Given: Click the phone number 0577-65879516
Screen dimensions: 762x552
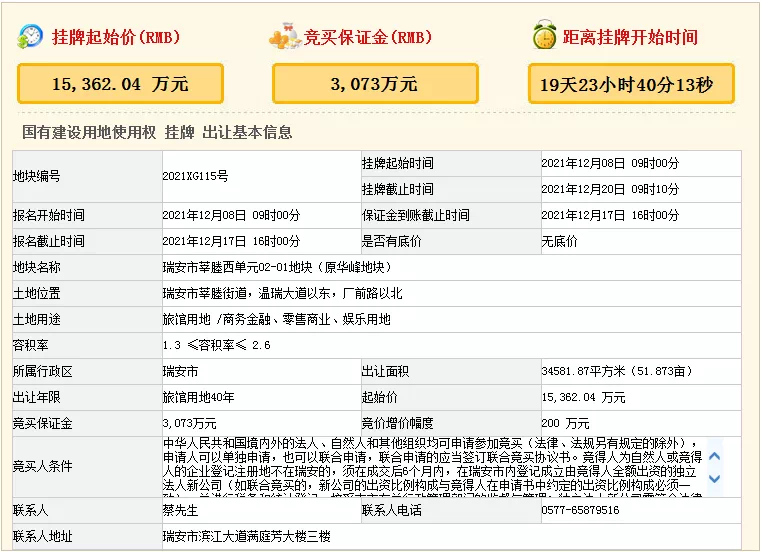Looking at the screenshot, I should [x=580, y=510].
